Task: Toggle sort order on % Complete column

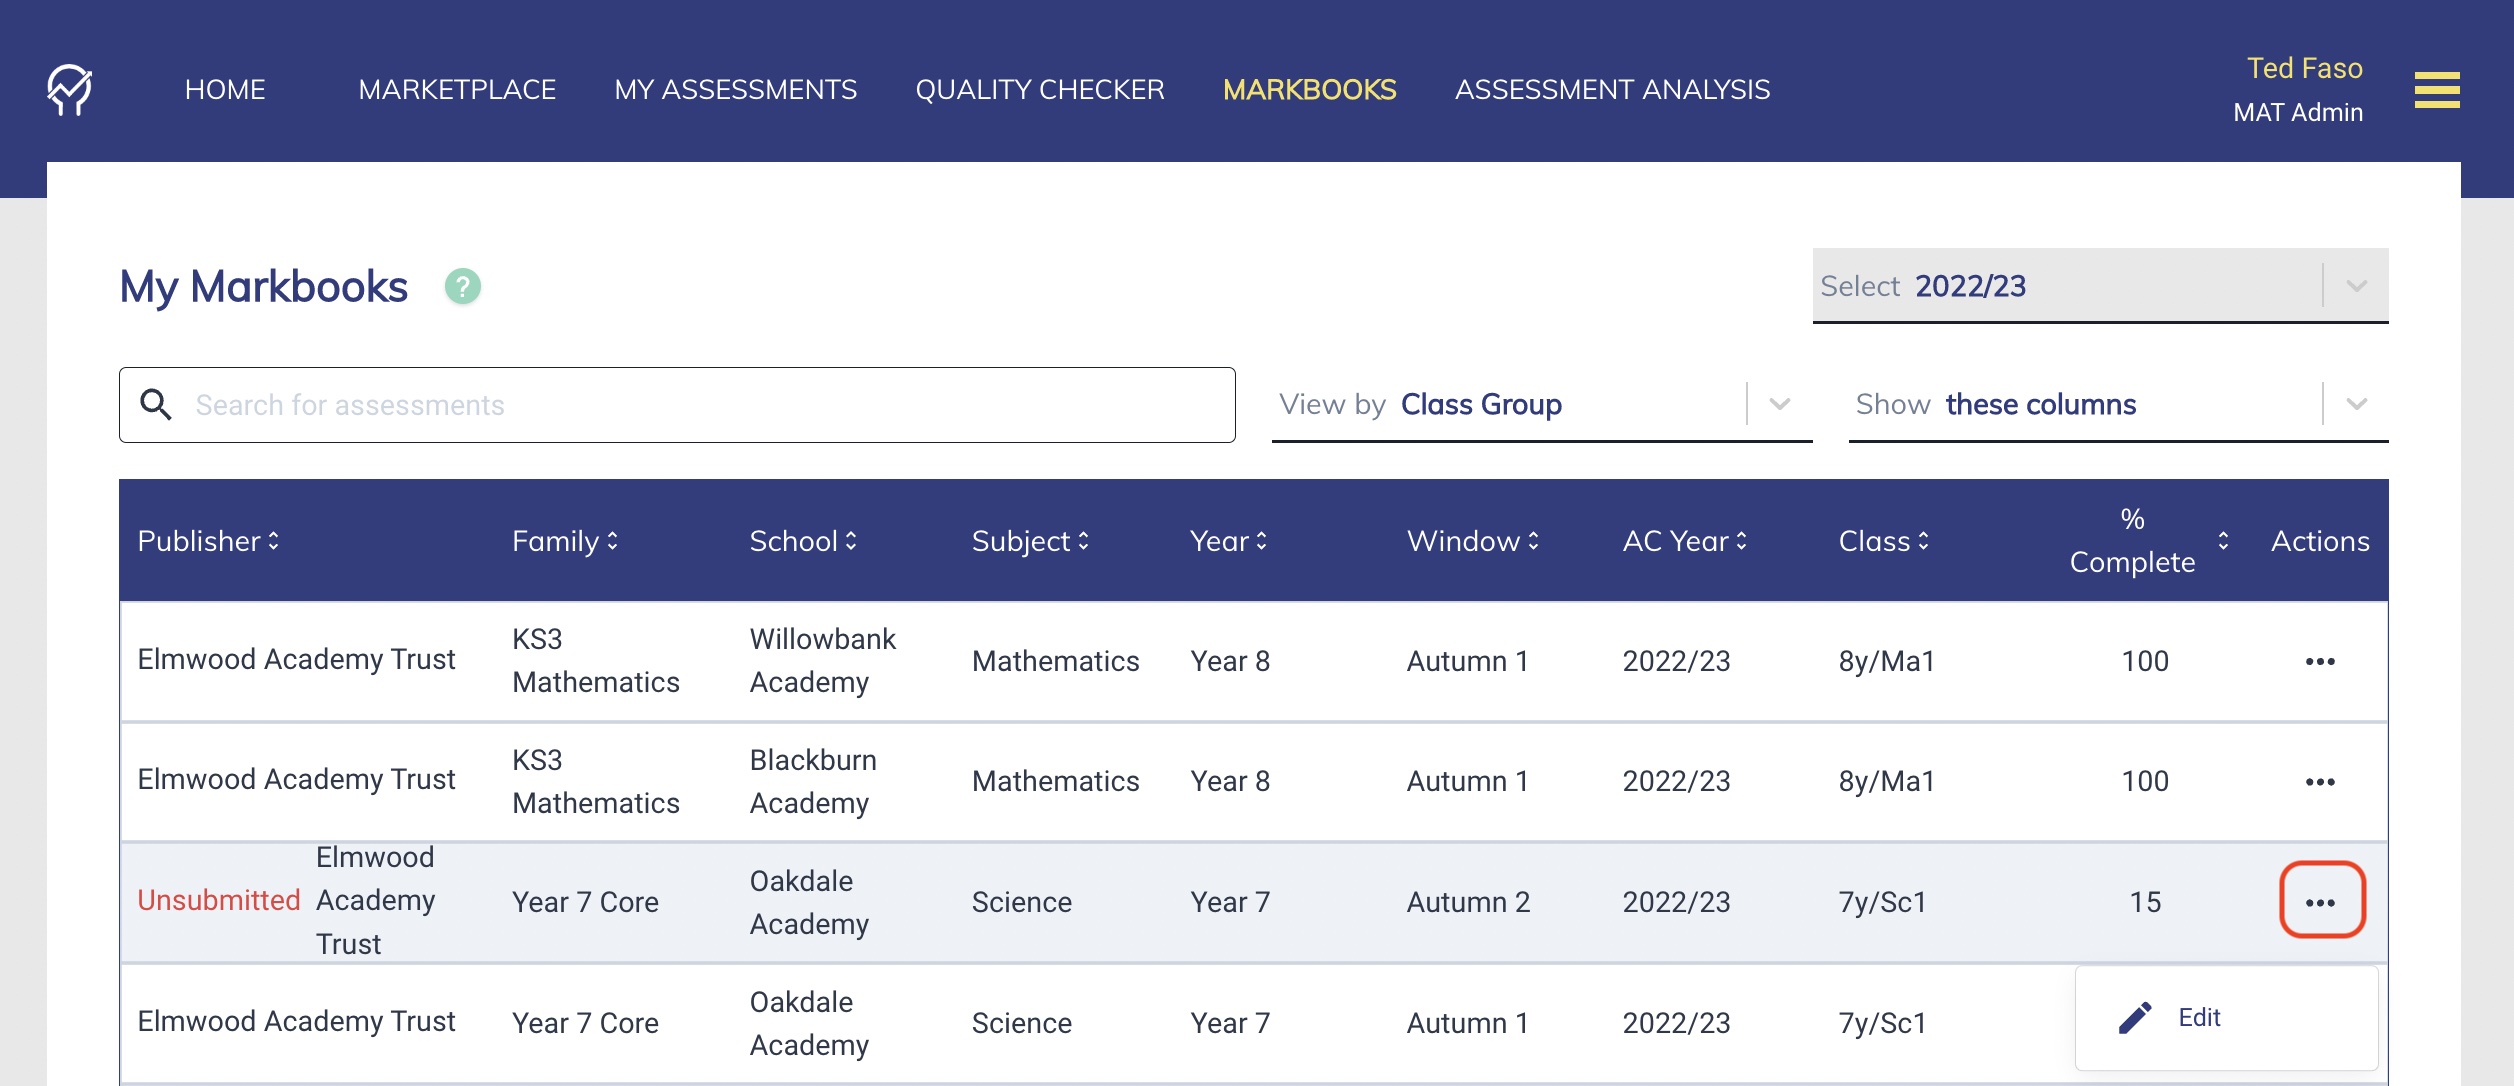Action: pos(2222,541)
